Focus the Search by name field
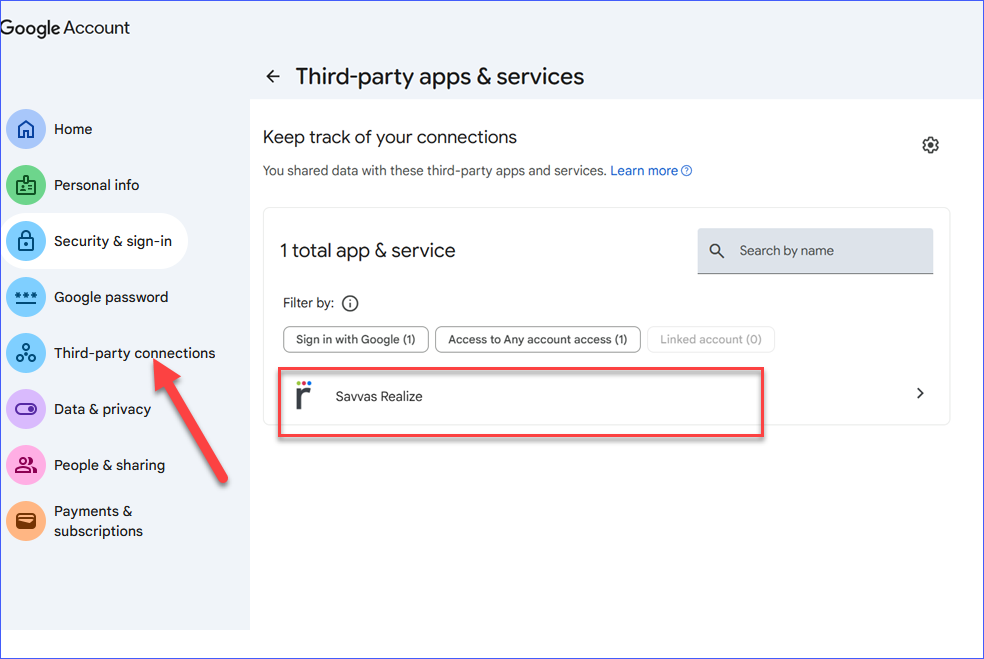Viewport: 984px width, 659px height. click(x=815, y=251)
